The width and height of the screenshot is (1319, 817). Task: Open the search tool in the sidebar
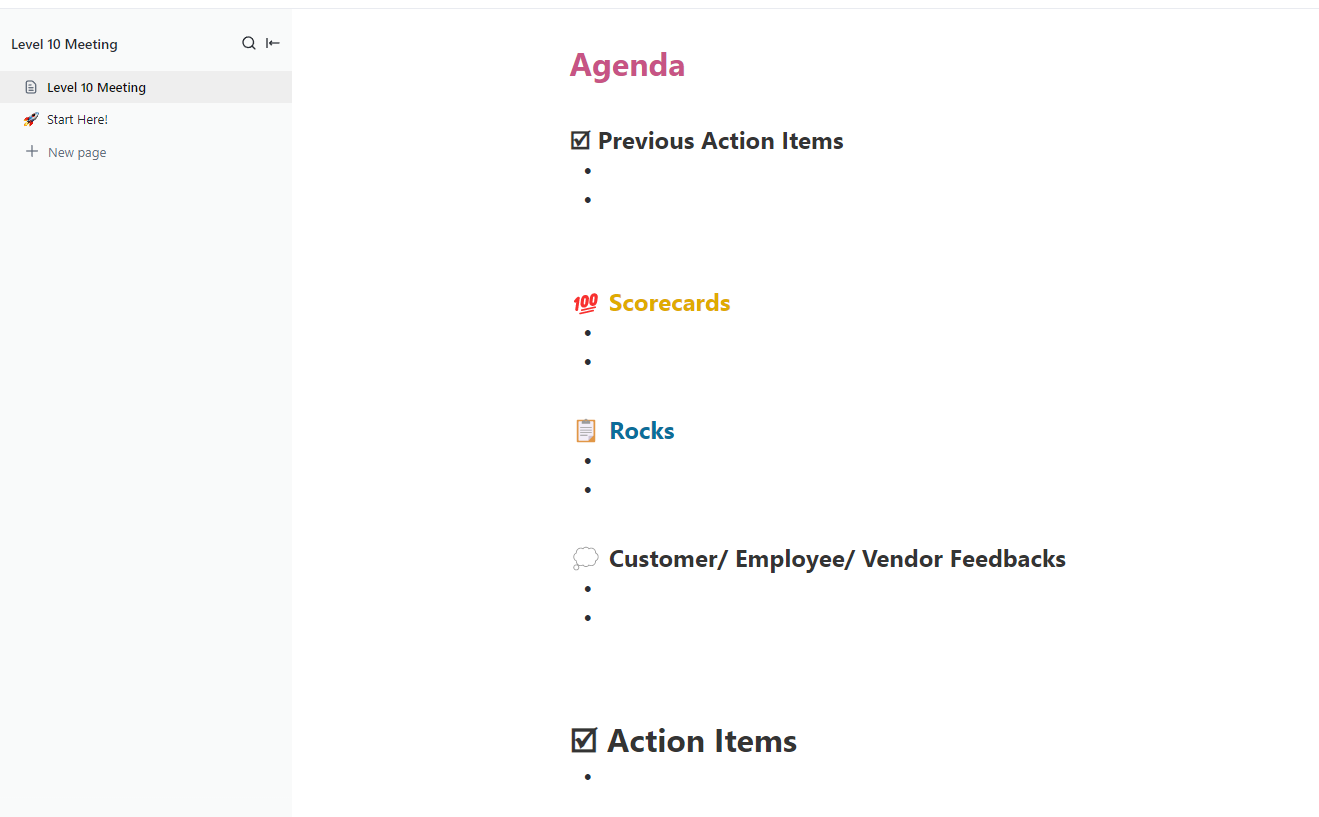tap(248, 43)
